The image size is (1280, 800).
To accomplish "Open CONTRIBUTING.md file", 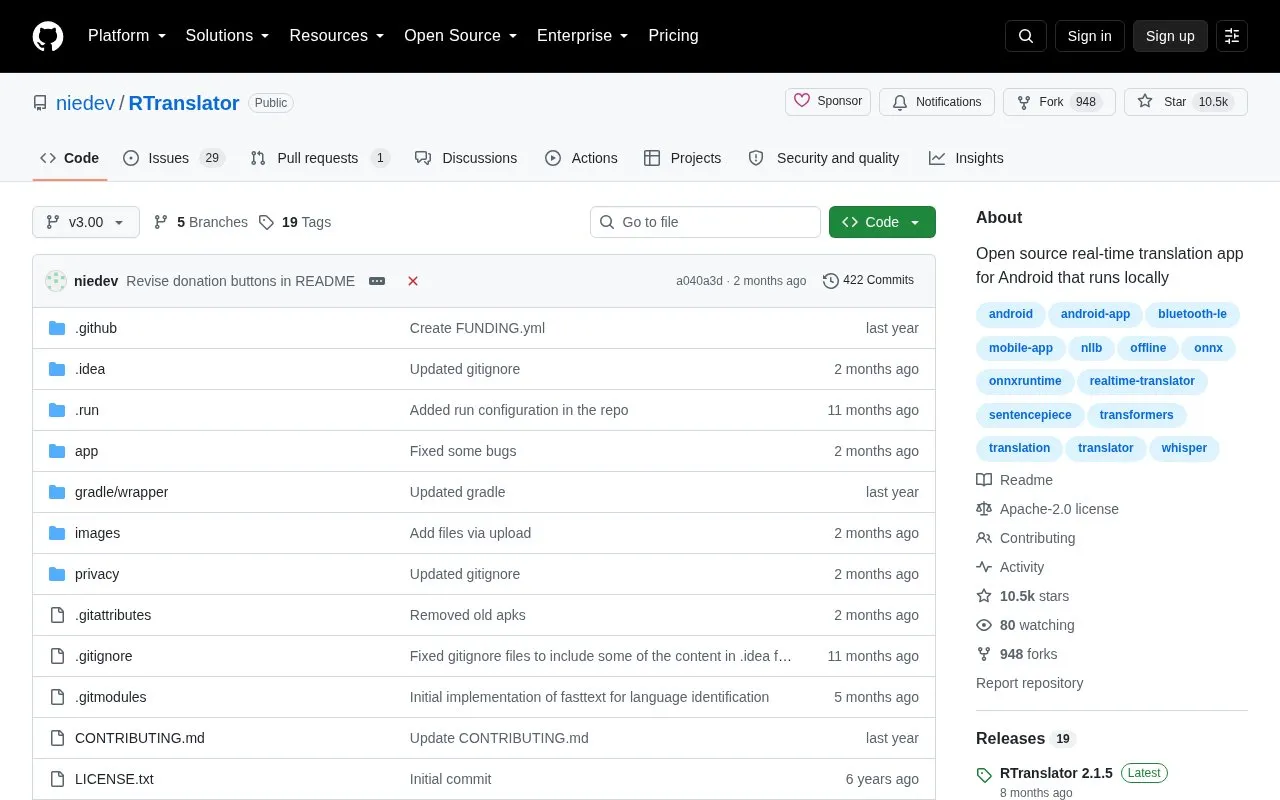I will (x=140, y=738).
